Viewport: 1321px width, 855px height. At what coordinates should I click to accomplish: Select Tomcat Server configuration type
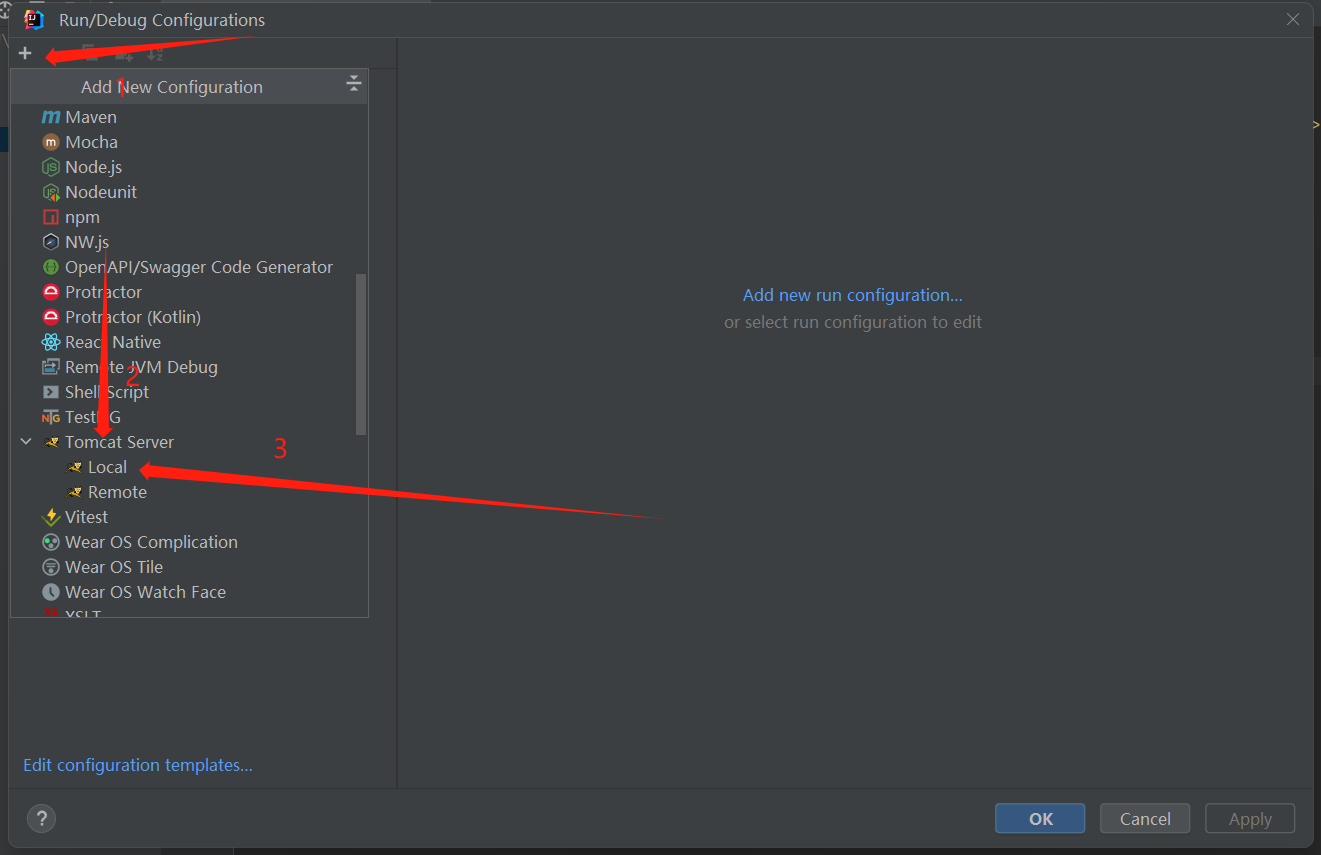click(x=119, y=442)
